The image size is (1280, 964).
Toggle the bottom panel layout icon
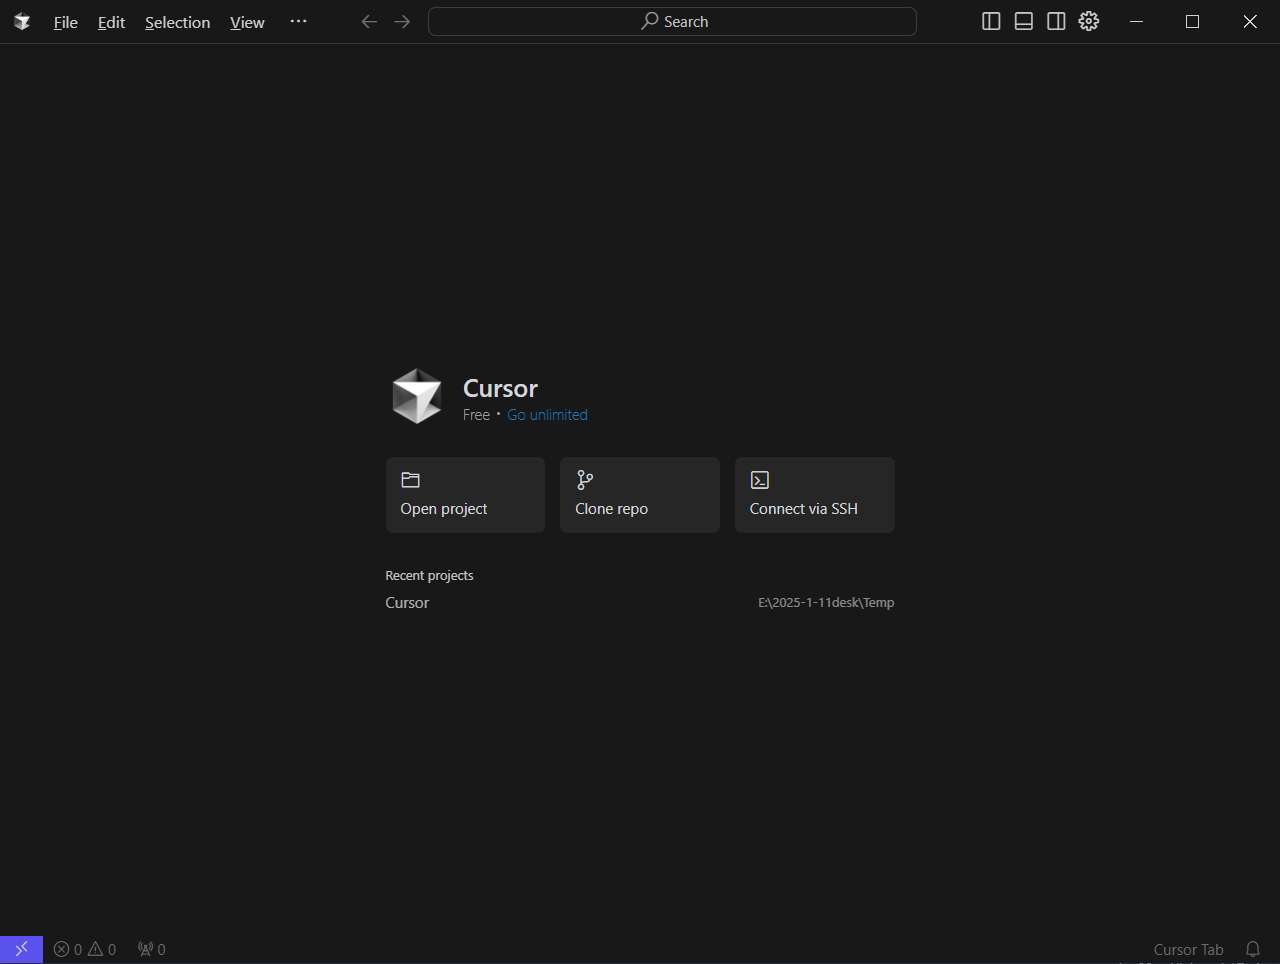point(1023,22)
